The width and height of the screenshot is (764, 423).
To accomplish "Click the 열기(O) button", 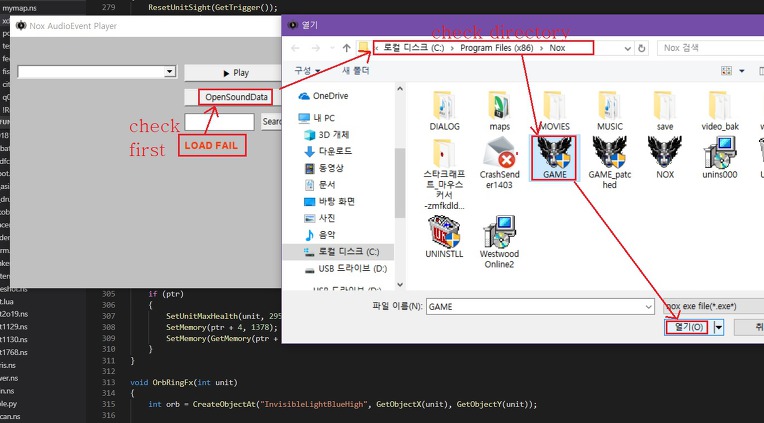I will (688, 327).
